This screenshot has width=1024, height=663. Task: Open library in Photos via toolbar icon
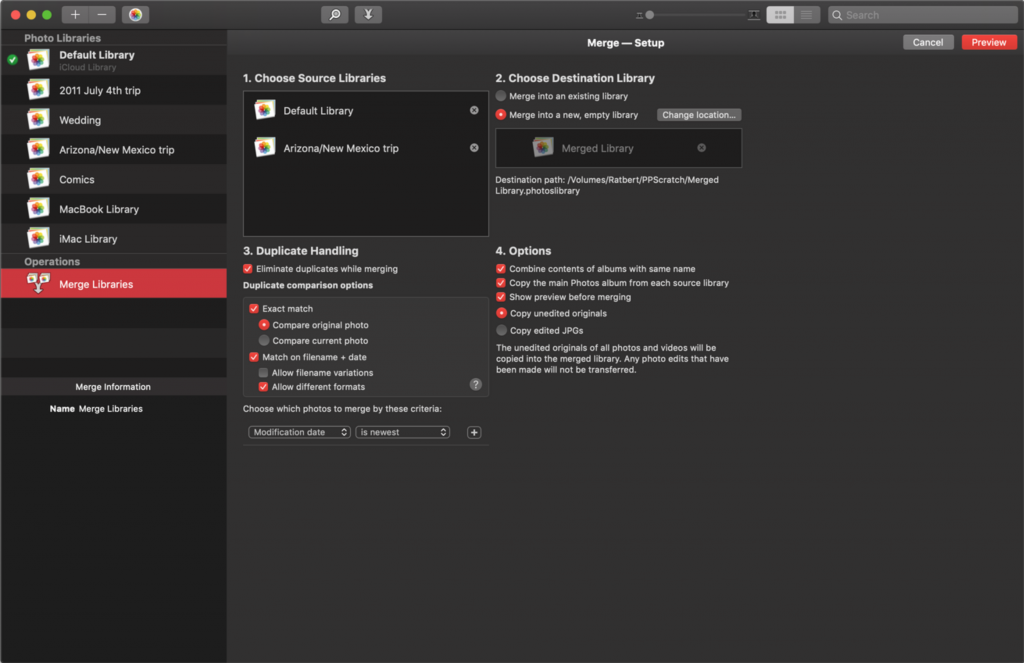tap(135, 15)
